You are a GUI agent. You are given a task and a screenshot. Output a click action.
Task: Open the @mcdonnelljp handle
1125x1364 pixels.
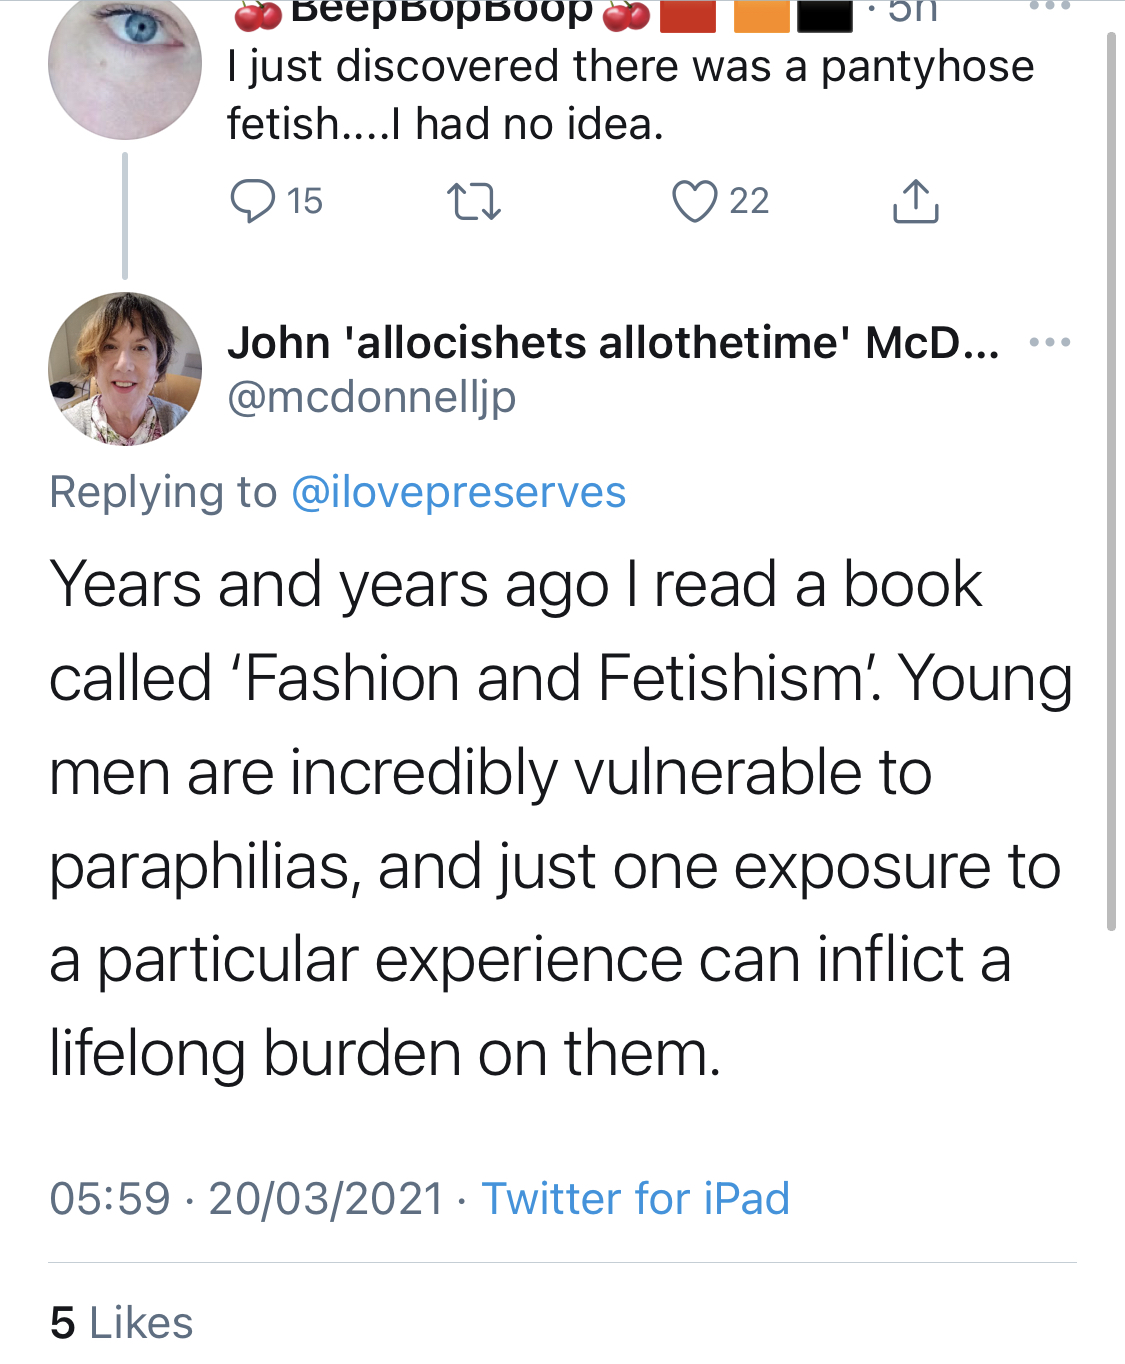coord(372,397)
